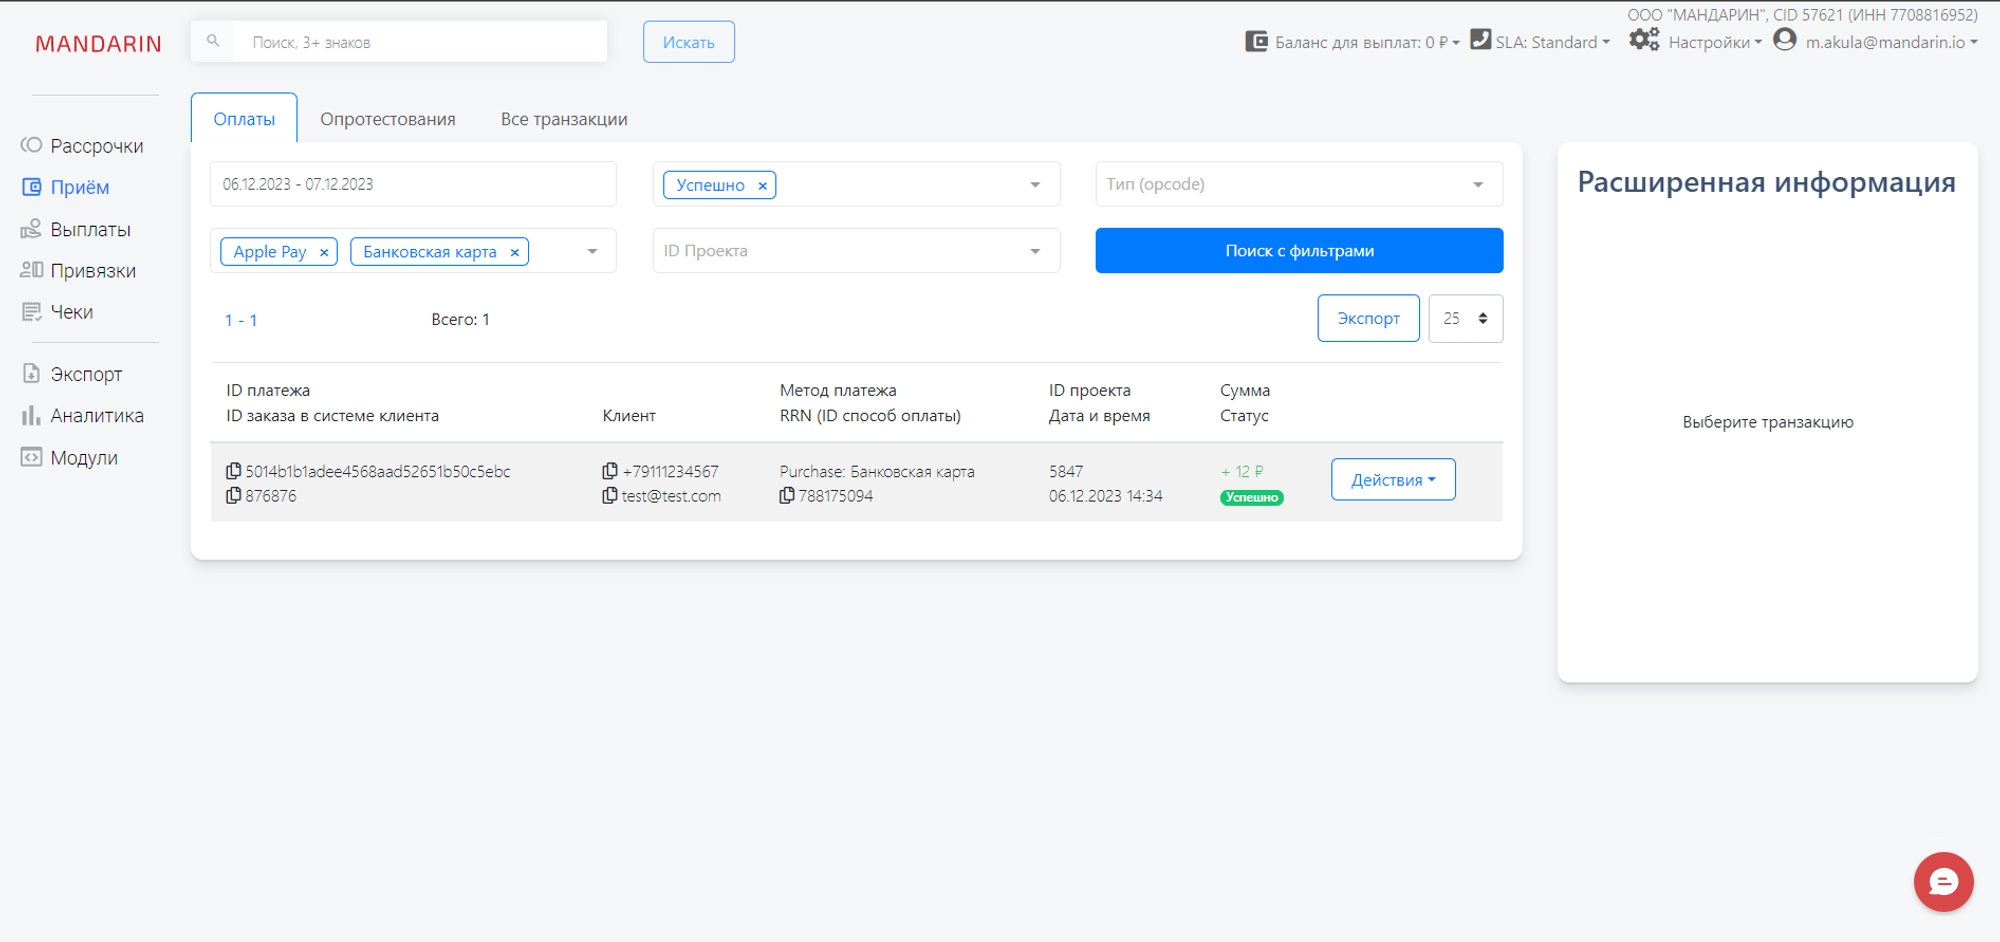Switch to the Опротестования tab

tap(387, 119)
